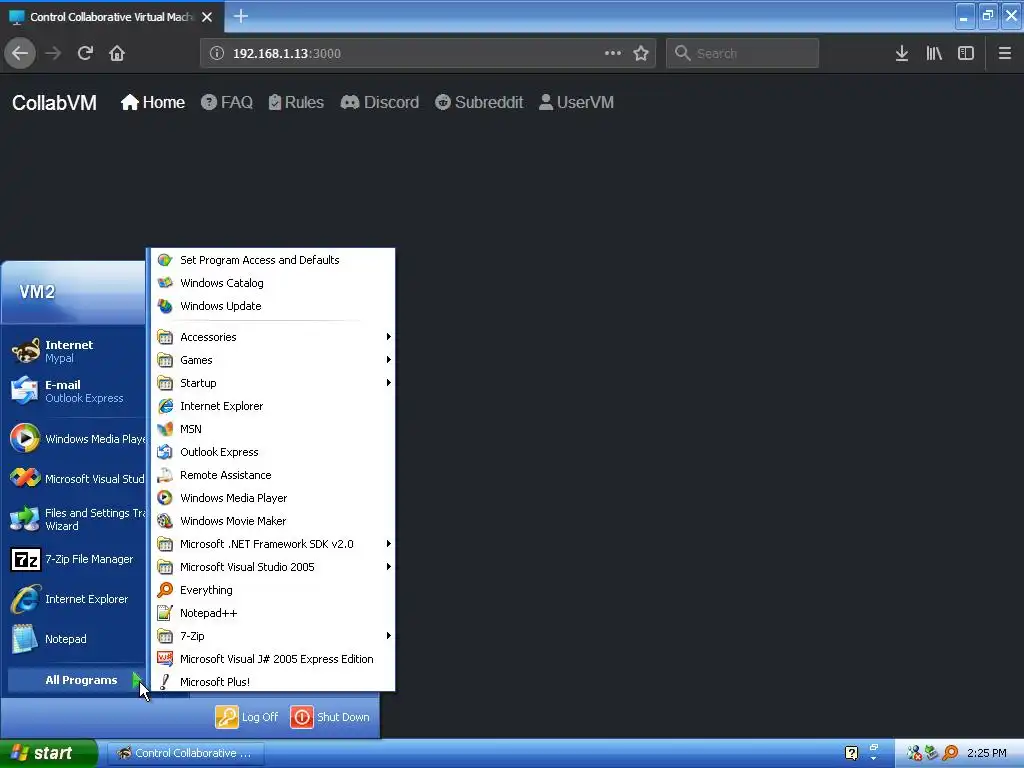Viewport: 1024px width, 768px height.
Task: Open the Rules page link
Action: 296,103
